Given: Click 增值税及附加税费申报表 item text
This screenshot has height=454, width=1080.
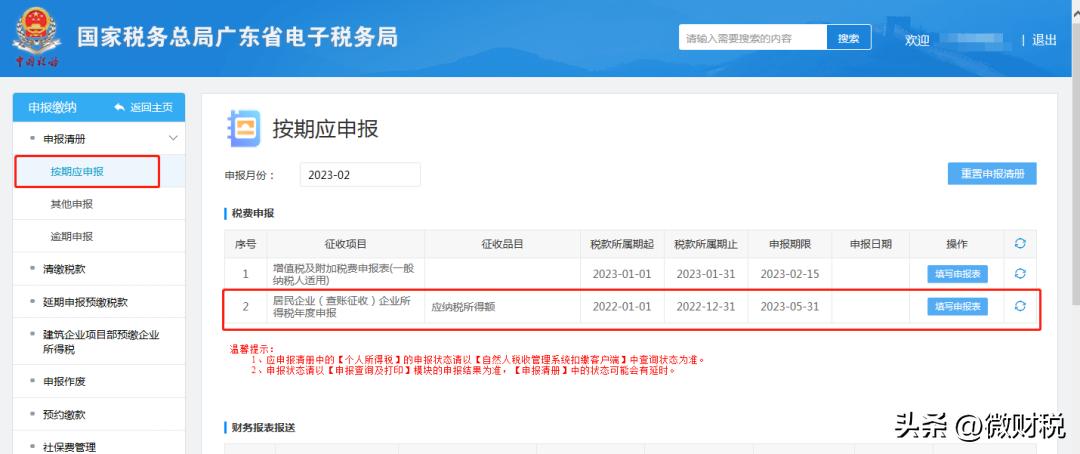Looking at the screenshot, I should coord(344,274).
